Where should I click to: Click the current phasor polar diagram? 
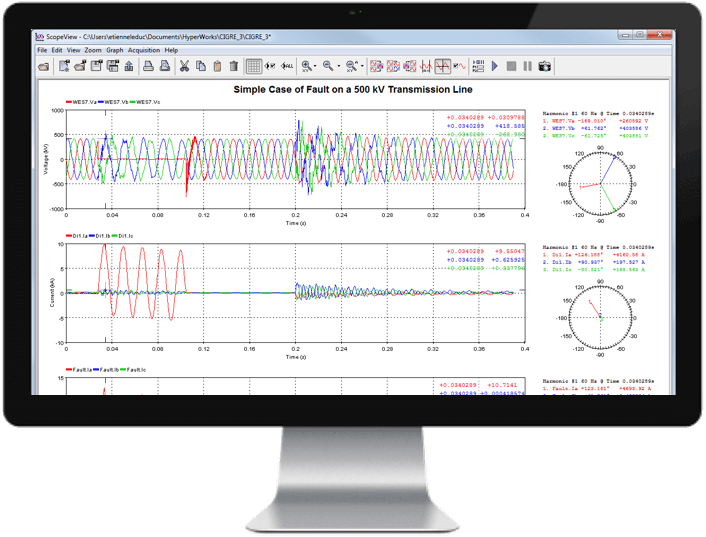click(600, 318)
